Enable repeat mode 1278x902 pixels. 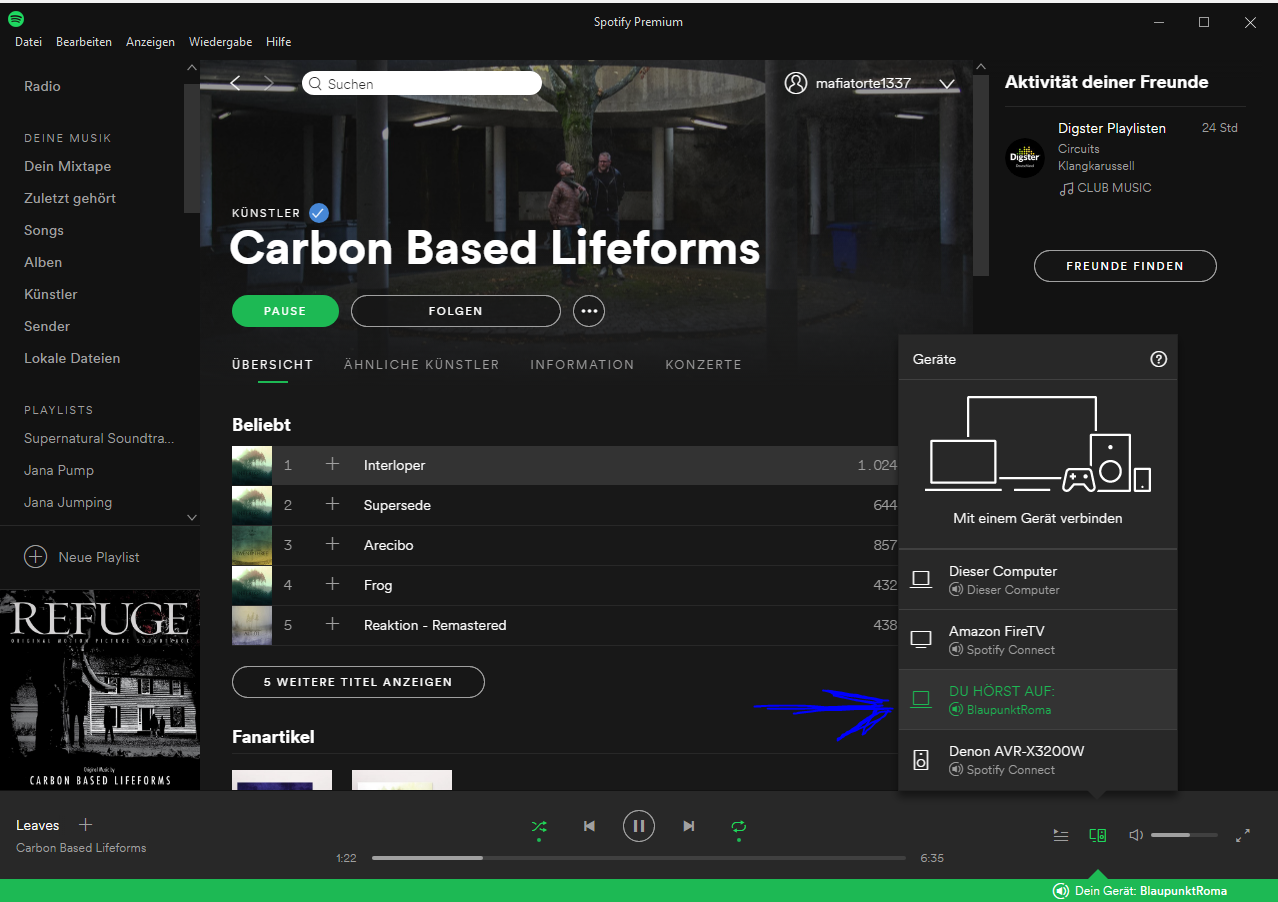point(738,826)
